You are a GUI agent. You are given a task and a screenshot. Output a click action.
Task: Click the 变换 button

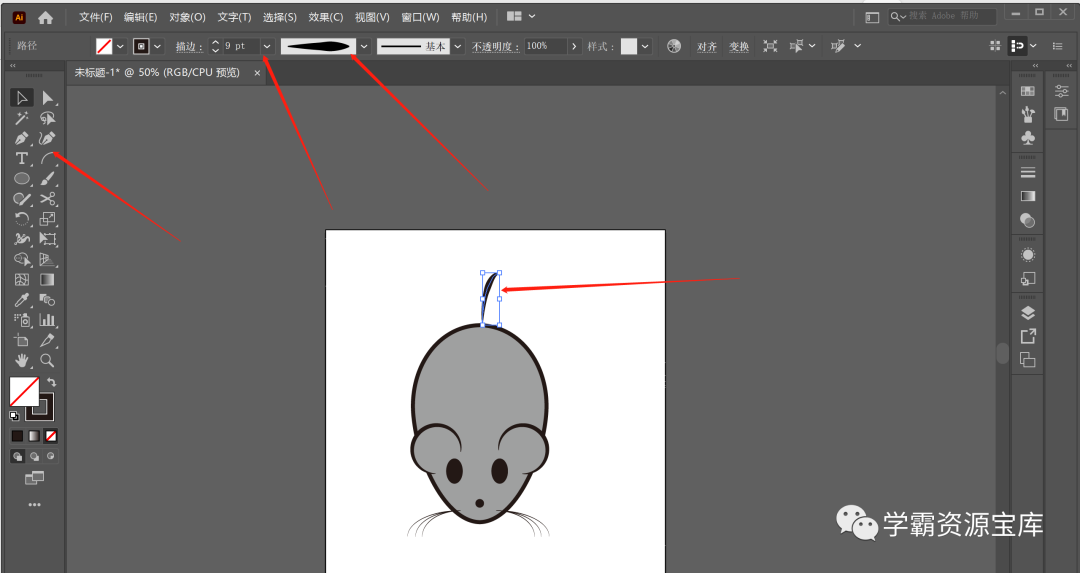(738, 47)
